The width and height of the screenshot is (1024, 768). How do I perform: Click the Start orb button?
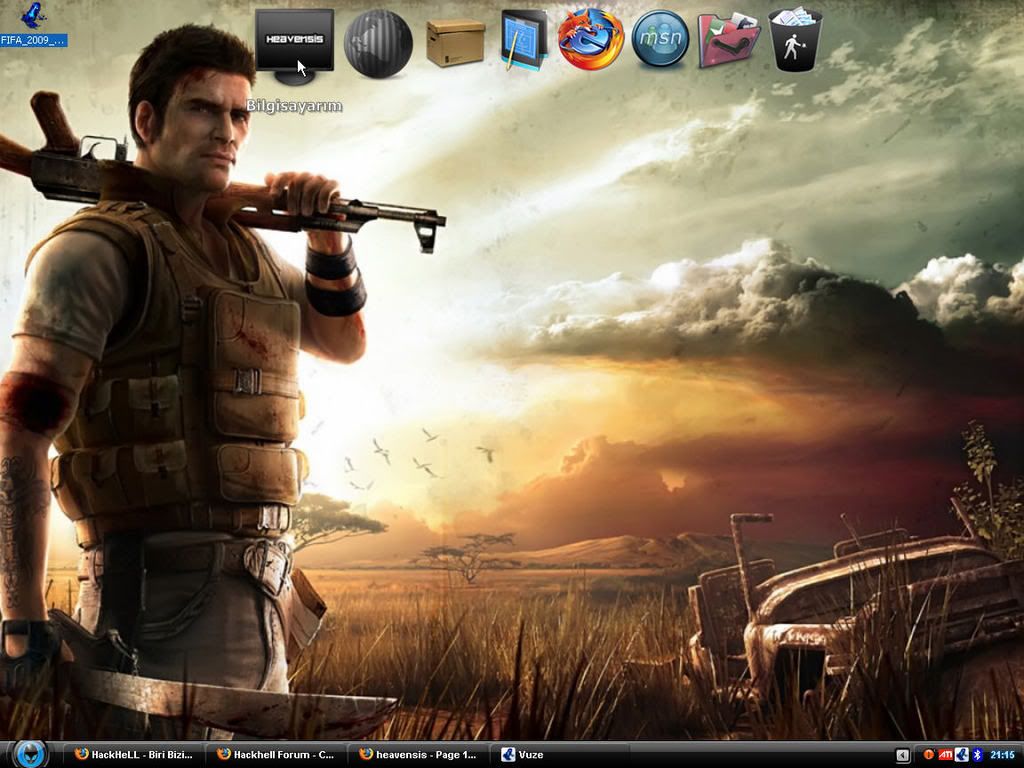pyautogui.click(x=31, y=753)
